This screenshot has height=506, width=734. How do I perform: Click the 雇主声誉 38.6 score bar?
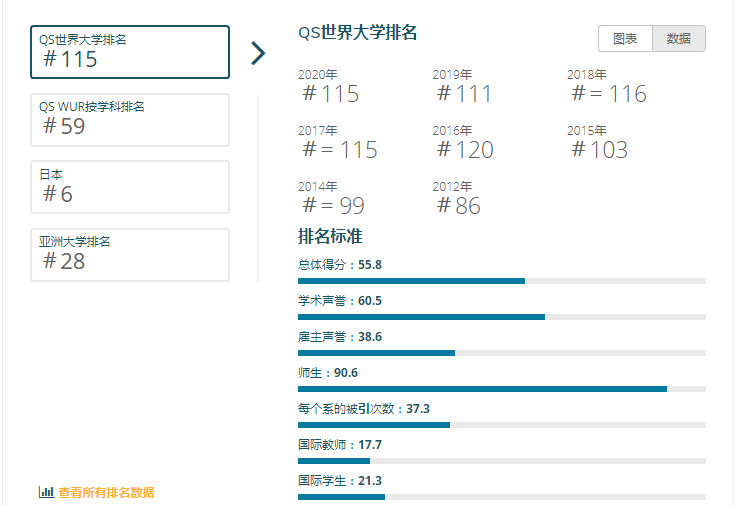click(x=501, y=353)
